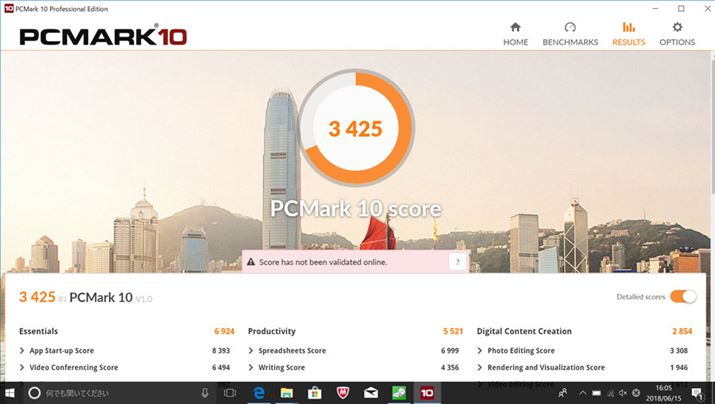Open File Explorer from taskbar
The height and width of the screenshot is (404, 715).
[x=286, y=393]
